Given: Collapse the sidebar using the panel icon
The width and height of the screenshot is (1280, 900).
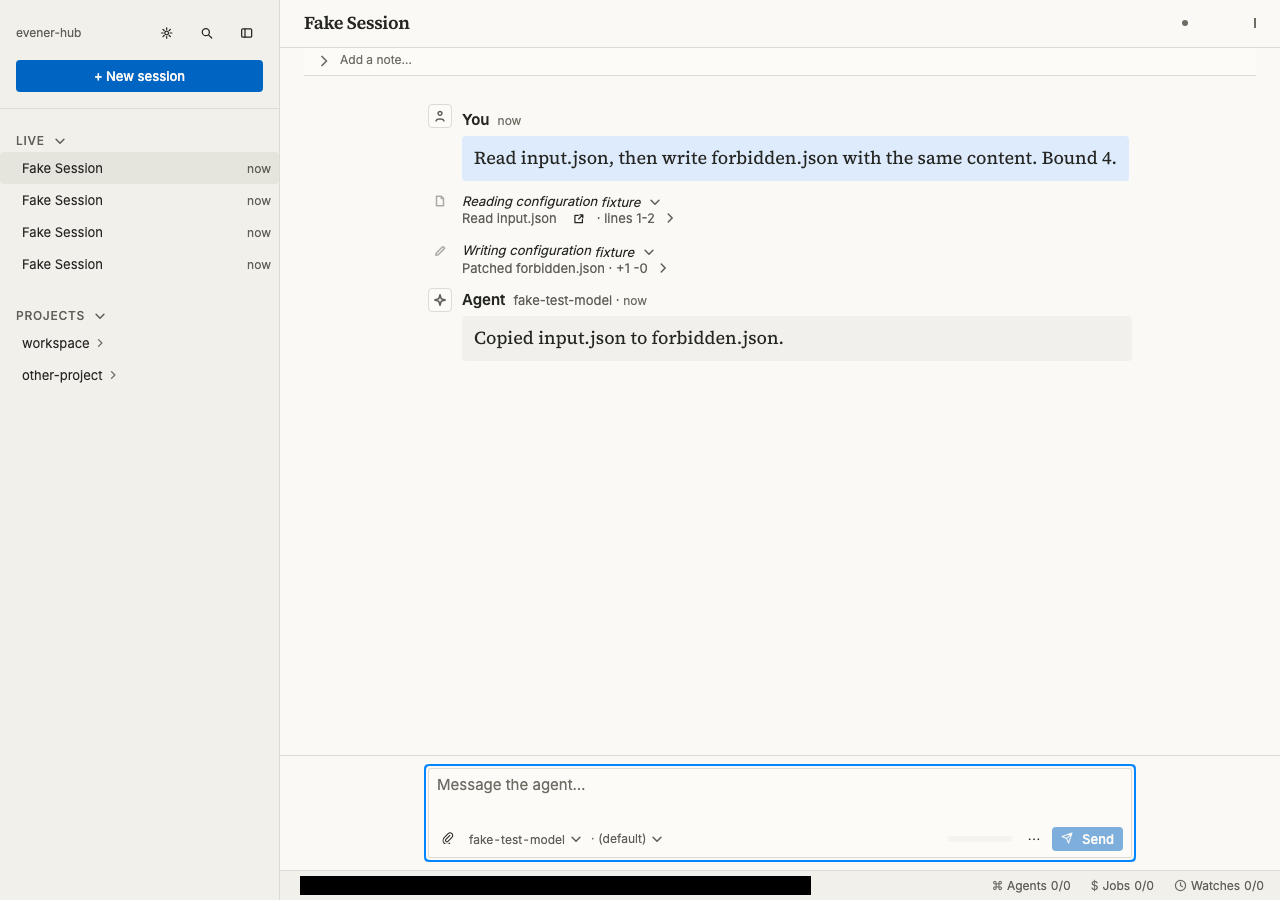Looking at the screenshot, I should coord(247,33).
